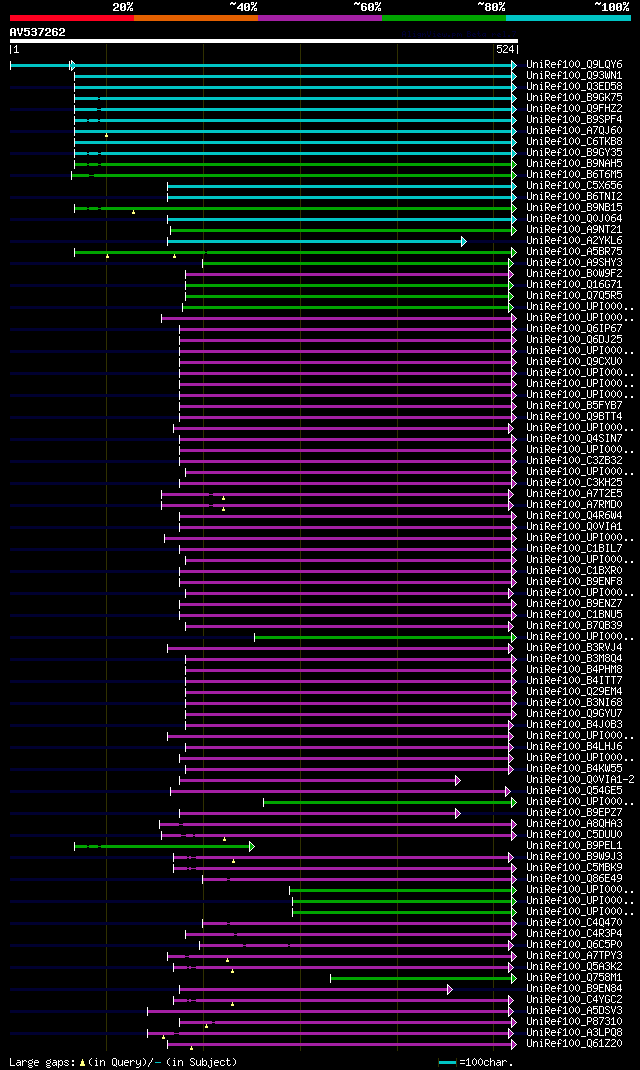This screenshot has width=640, height=1070.
Task: Click the short green bar for B9PEL1
Action: (x=162, y=846)
